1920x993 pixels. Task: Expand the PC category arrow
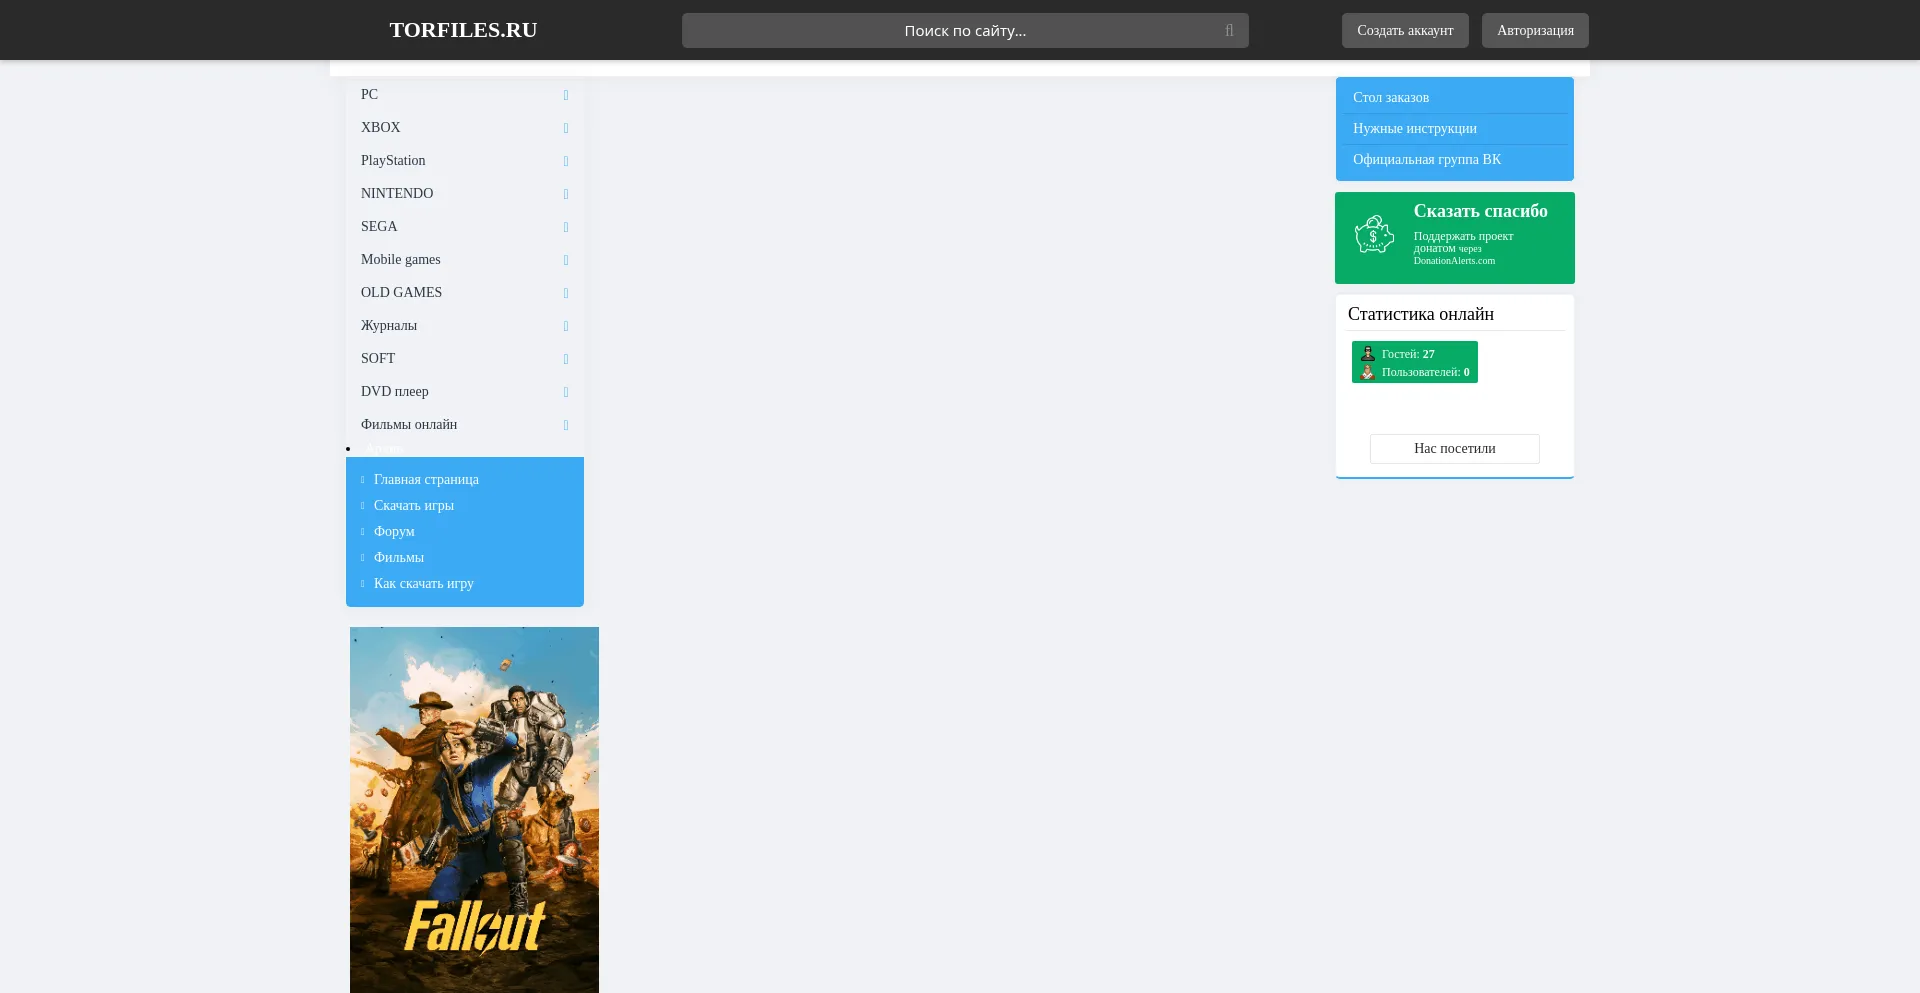click(x=566, y=95)
